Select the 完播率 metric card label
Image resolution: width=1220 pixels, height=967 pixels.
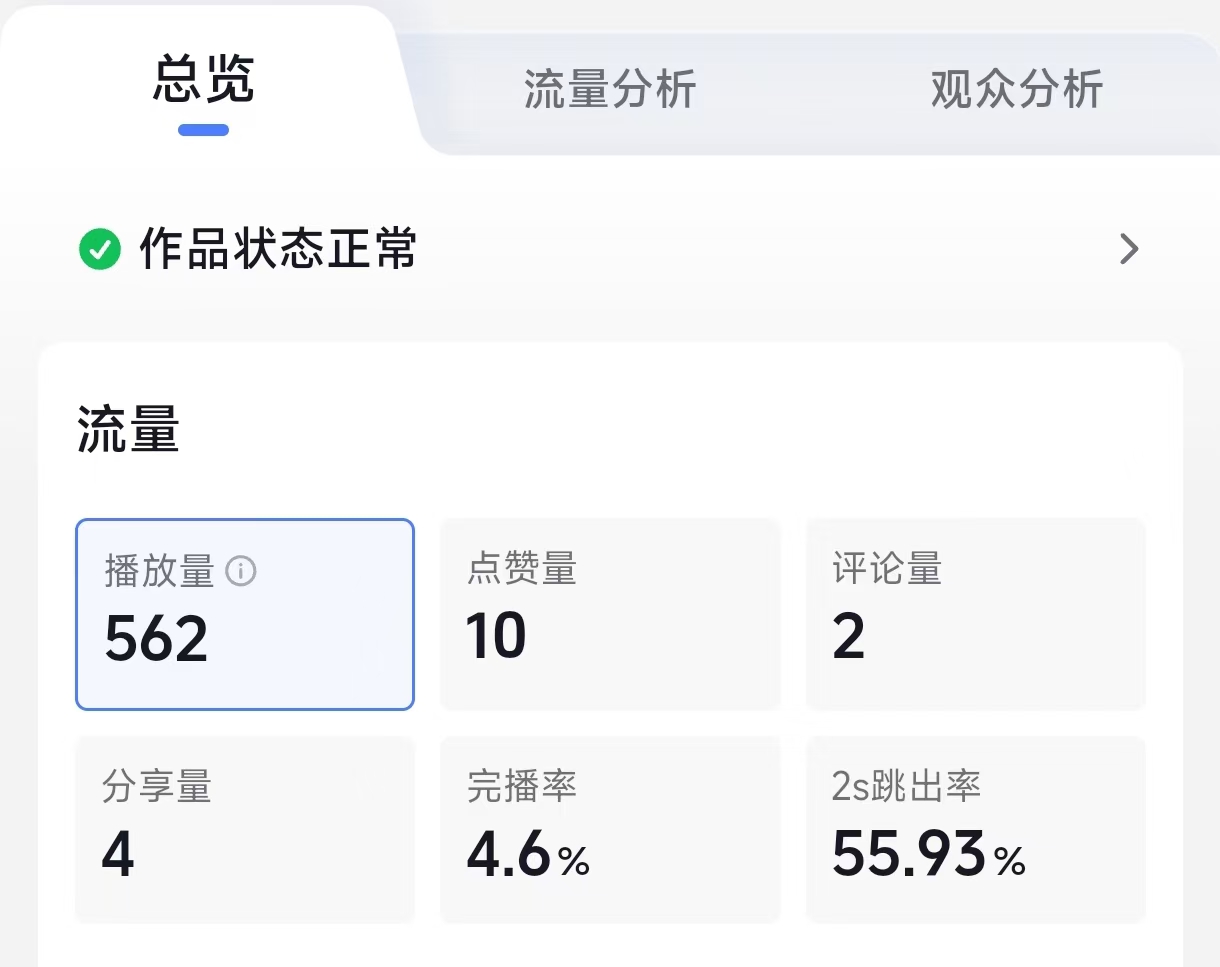coord(522,787)
